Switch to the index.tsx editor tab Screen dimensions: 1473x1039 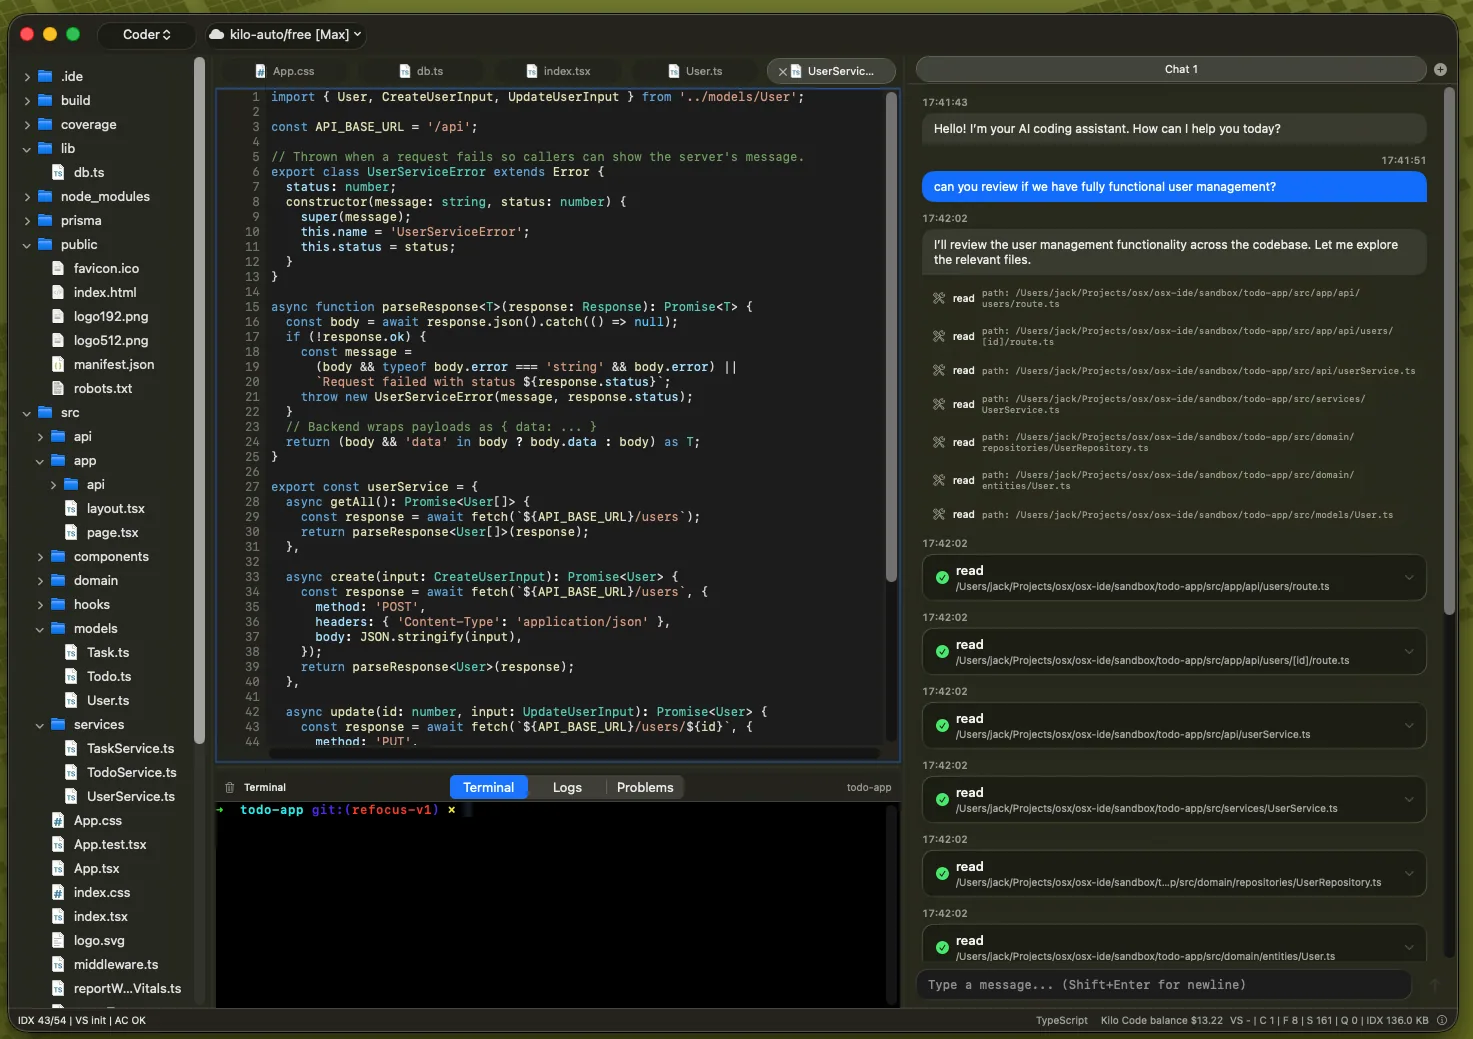tap(558, 72)
